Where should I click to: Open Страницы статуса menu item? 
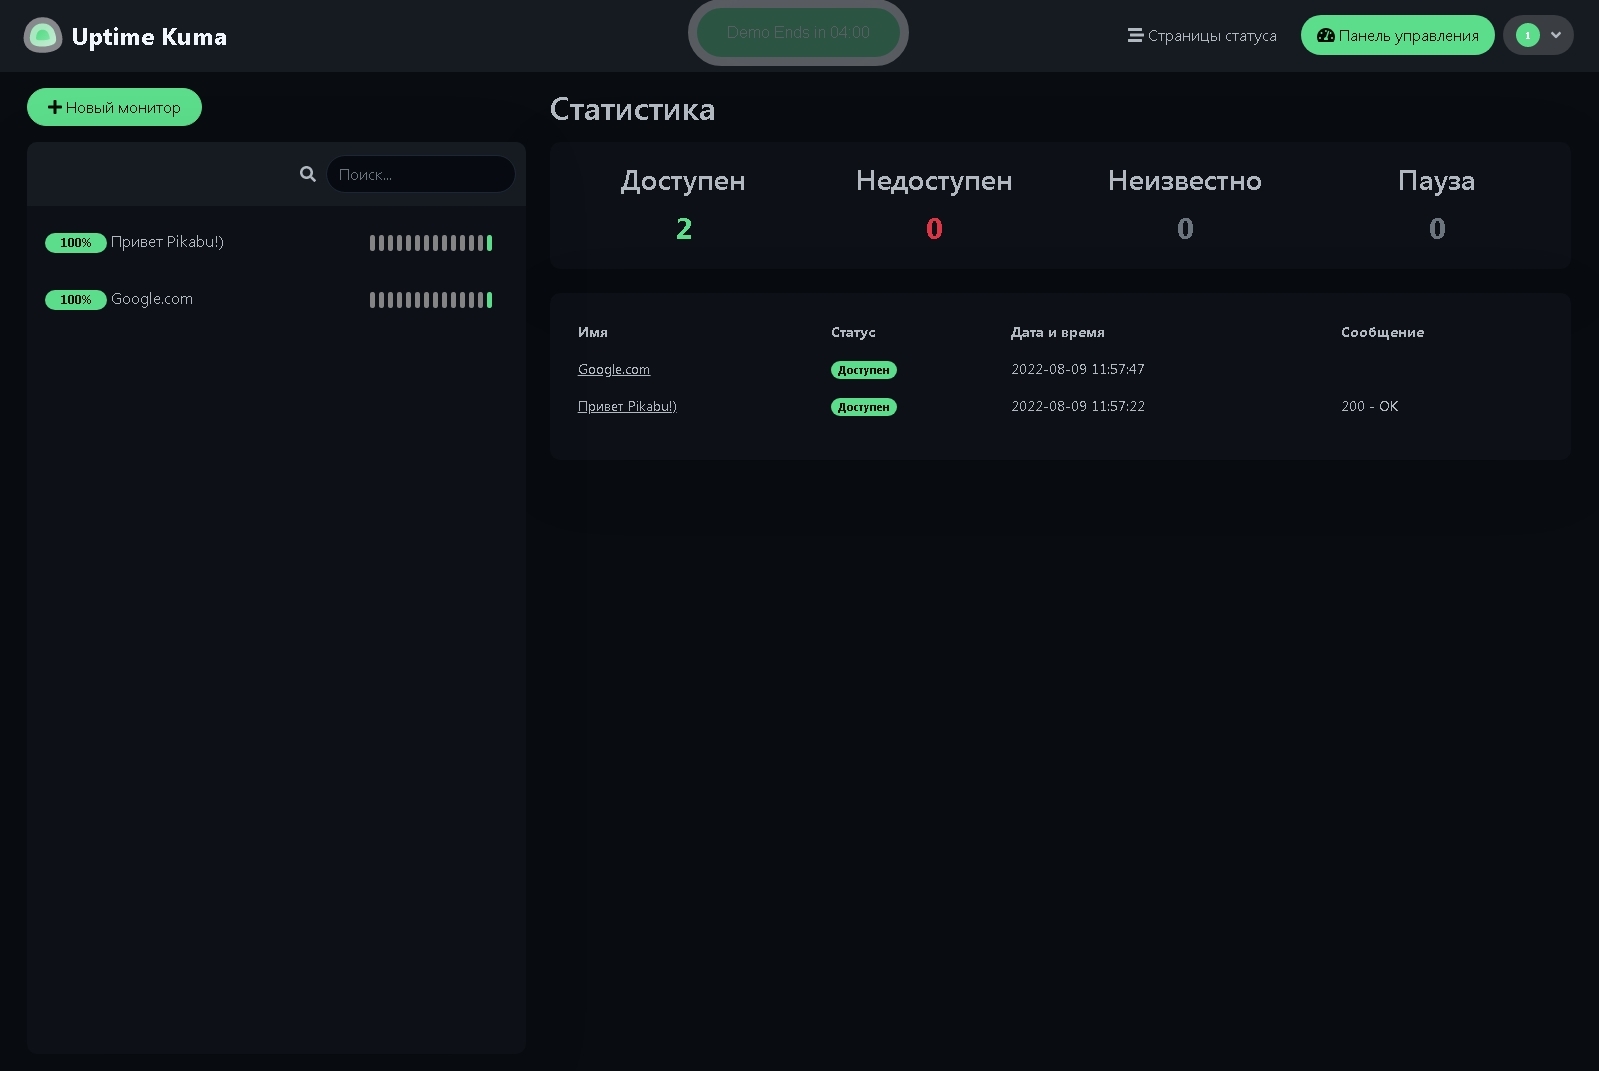[1202, 36]
